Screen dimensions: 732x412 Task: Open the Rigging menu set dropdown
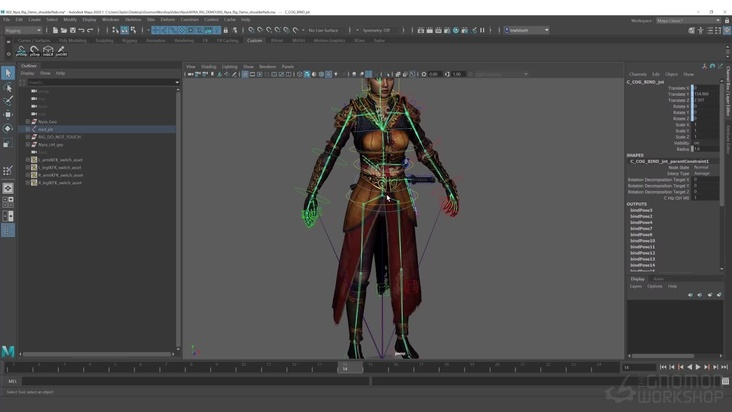pyautogui.click(x=23, y=30)
